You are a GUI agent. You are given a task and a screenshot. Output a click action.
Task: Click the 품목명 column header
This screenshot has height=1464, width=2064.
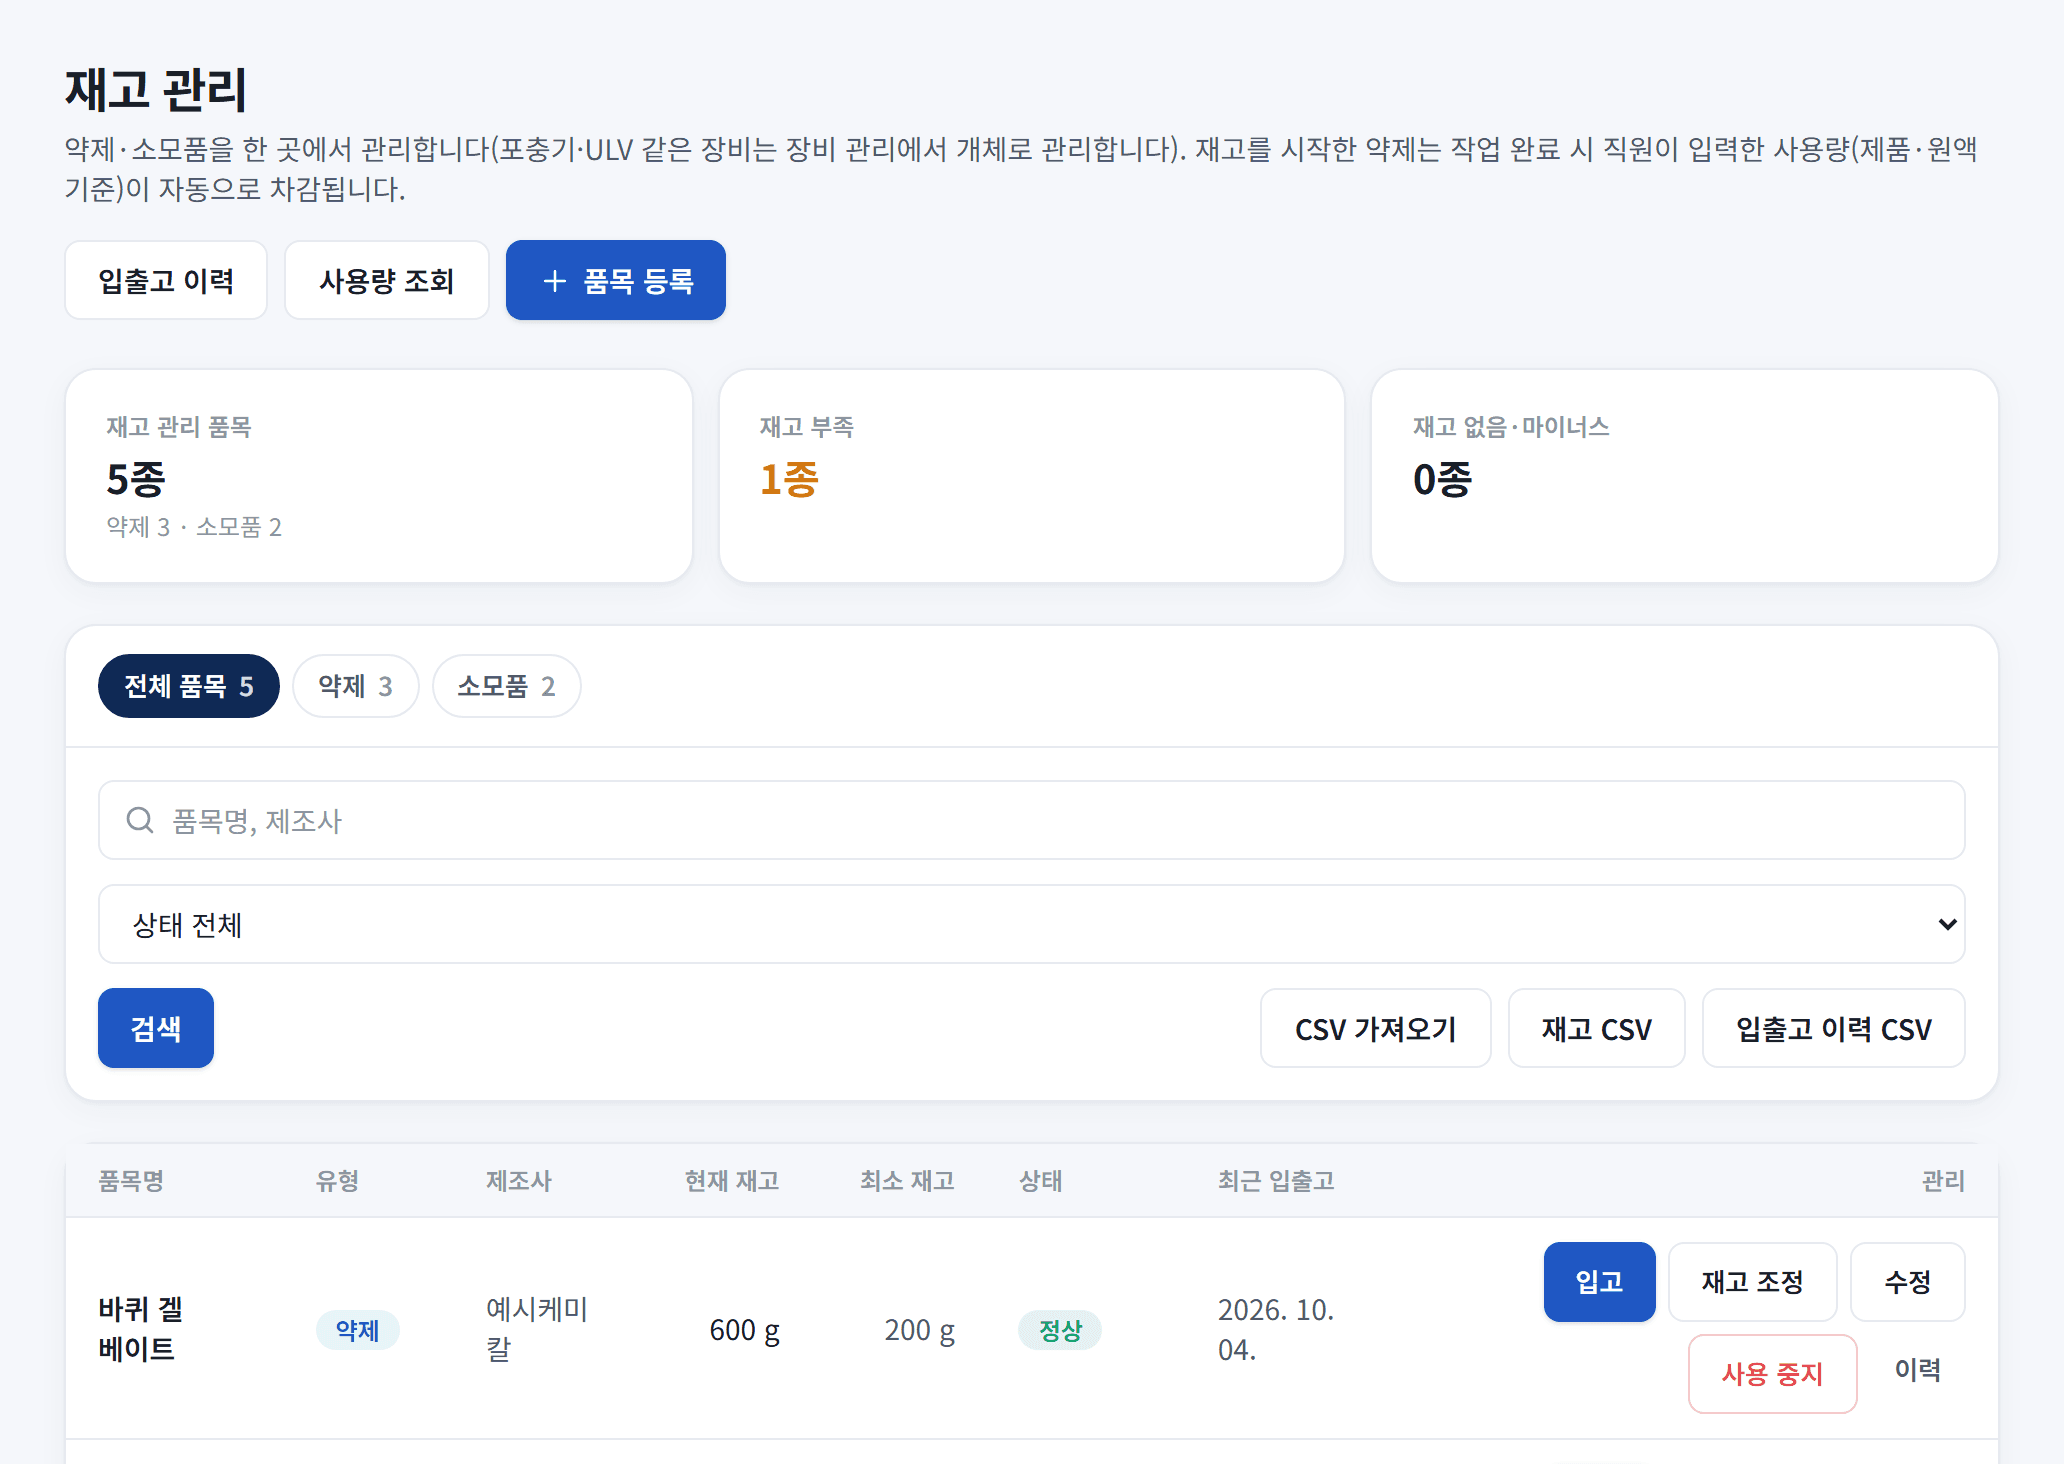coord(131,1181)
